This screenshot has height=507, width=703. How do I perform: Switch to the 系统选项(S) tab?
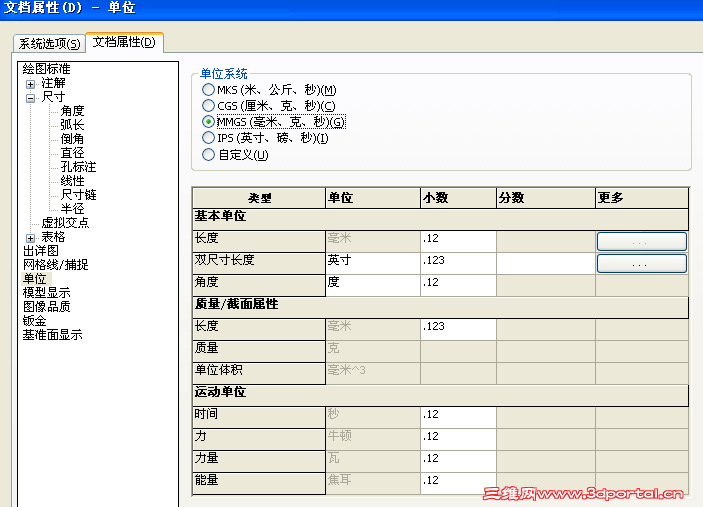pyautogui.click(x=49, y=43)
